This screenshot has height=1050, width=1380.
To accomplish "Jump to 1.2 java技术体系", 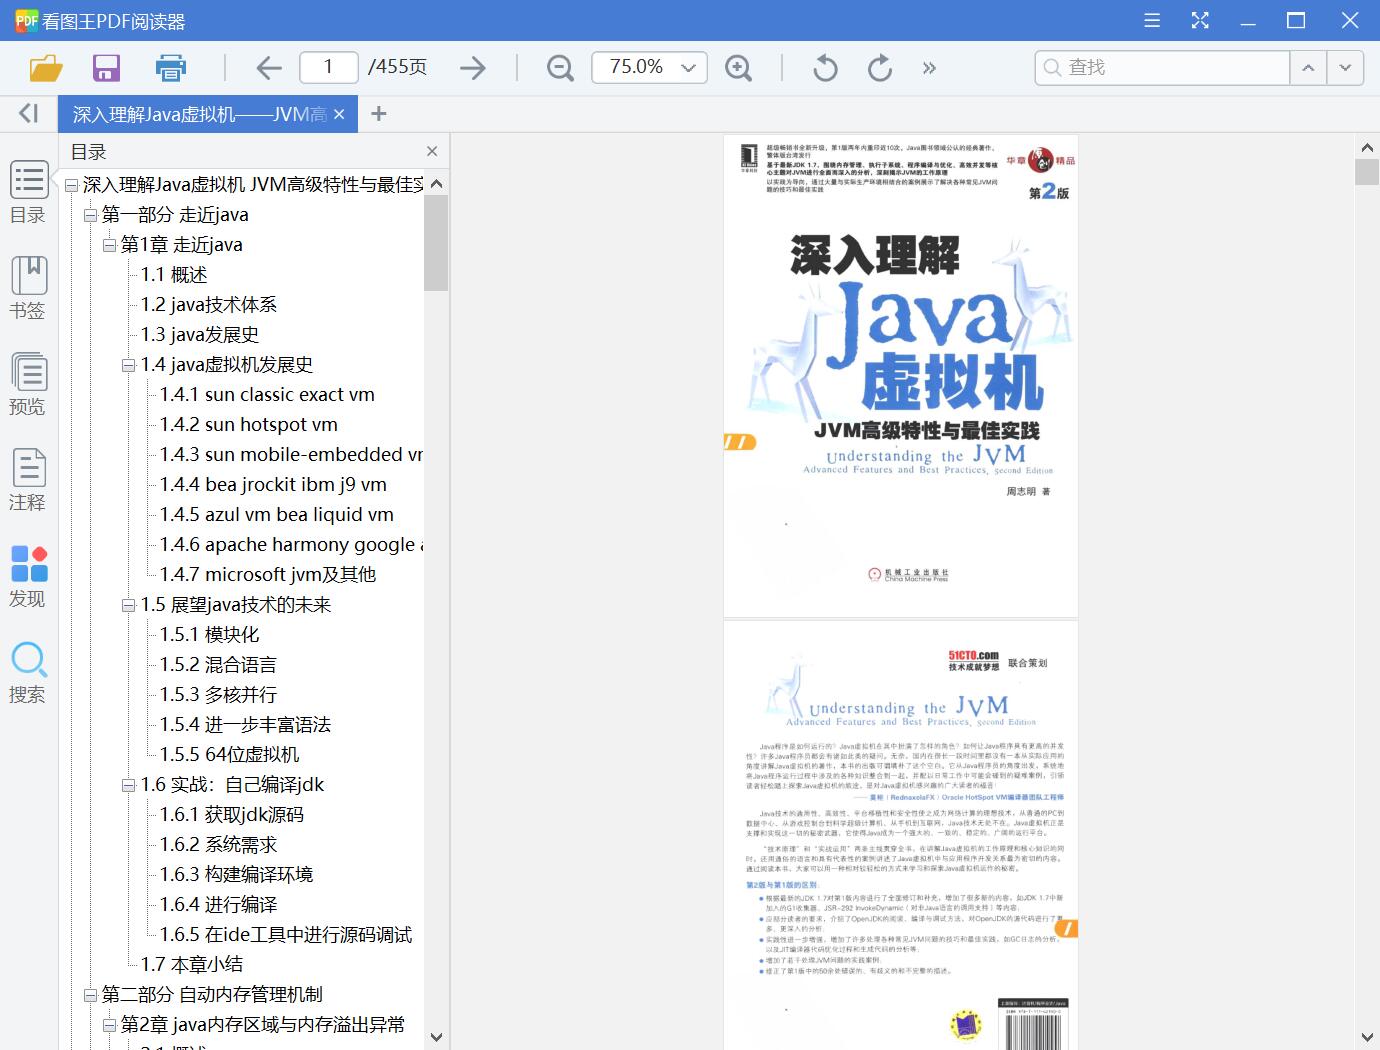I will point(209,304).
